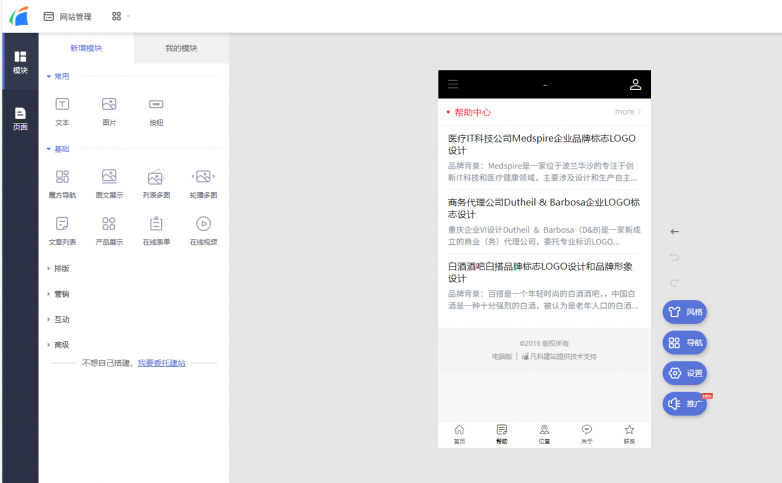Choose the 魔方导航 navigation module

click(x=62, y=177)
